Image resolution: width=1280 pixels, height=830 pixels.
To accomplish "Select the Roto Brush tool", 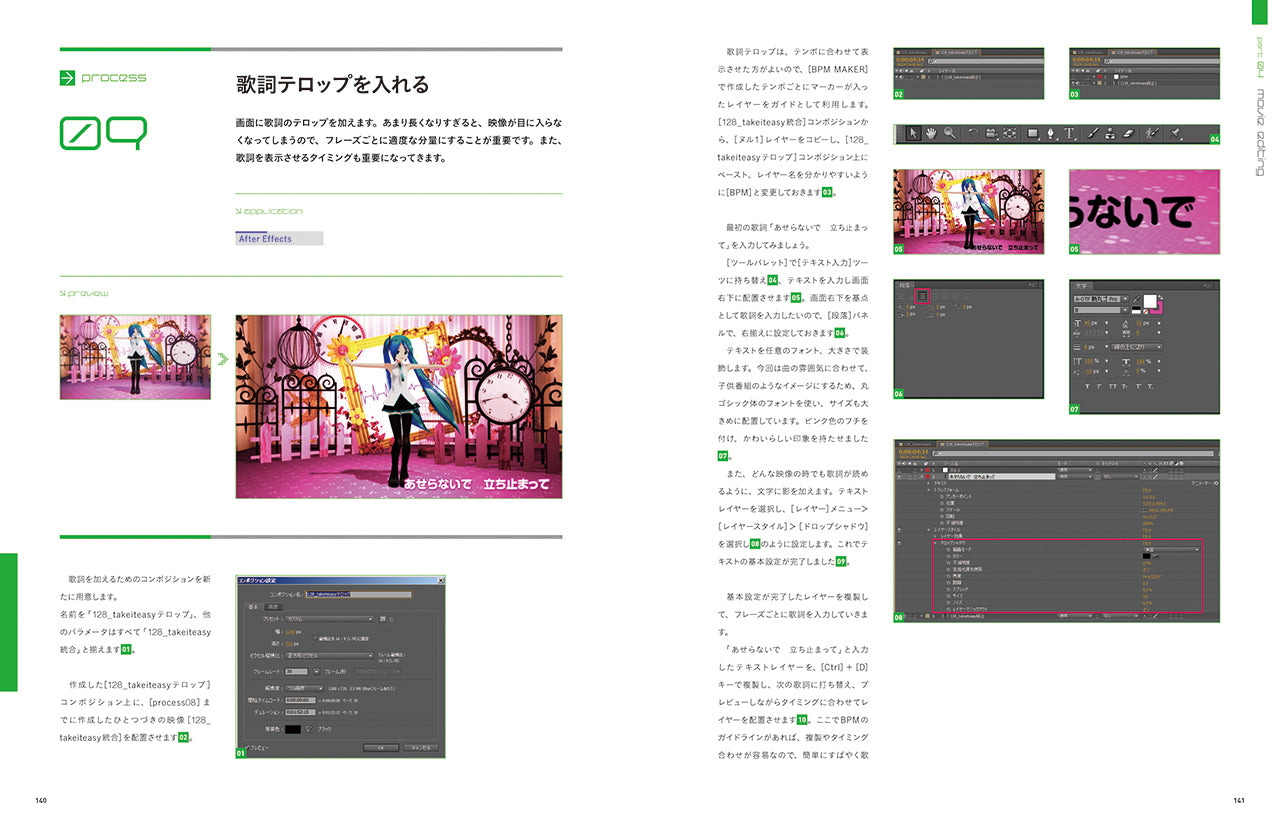I will [x=1151, y=133].
